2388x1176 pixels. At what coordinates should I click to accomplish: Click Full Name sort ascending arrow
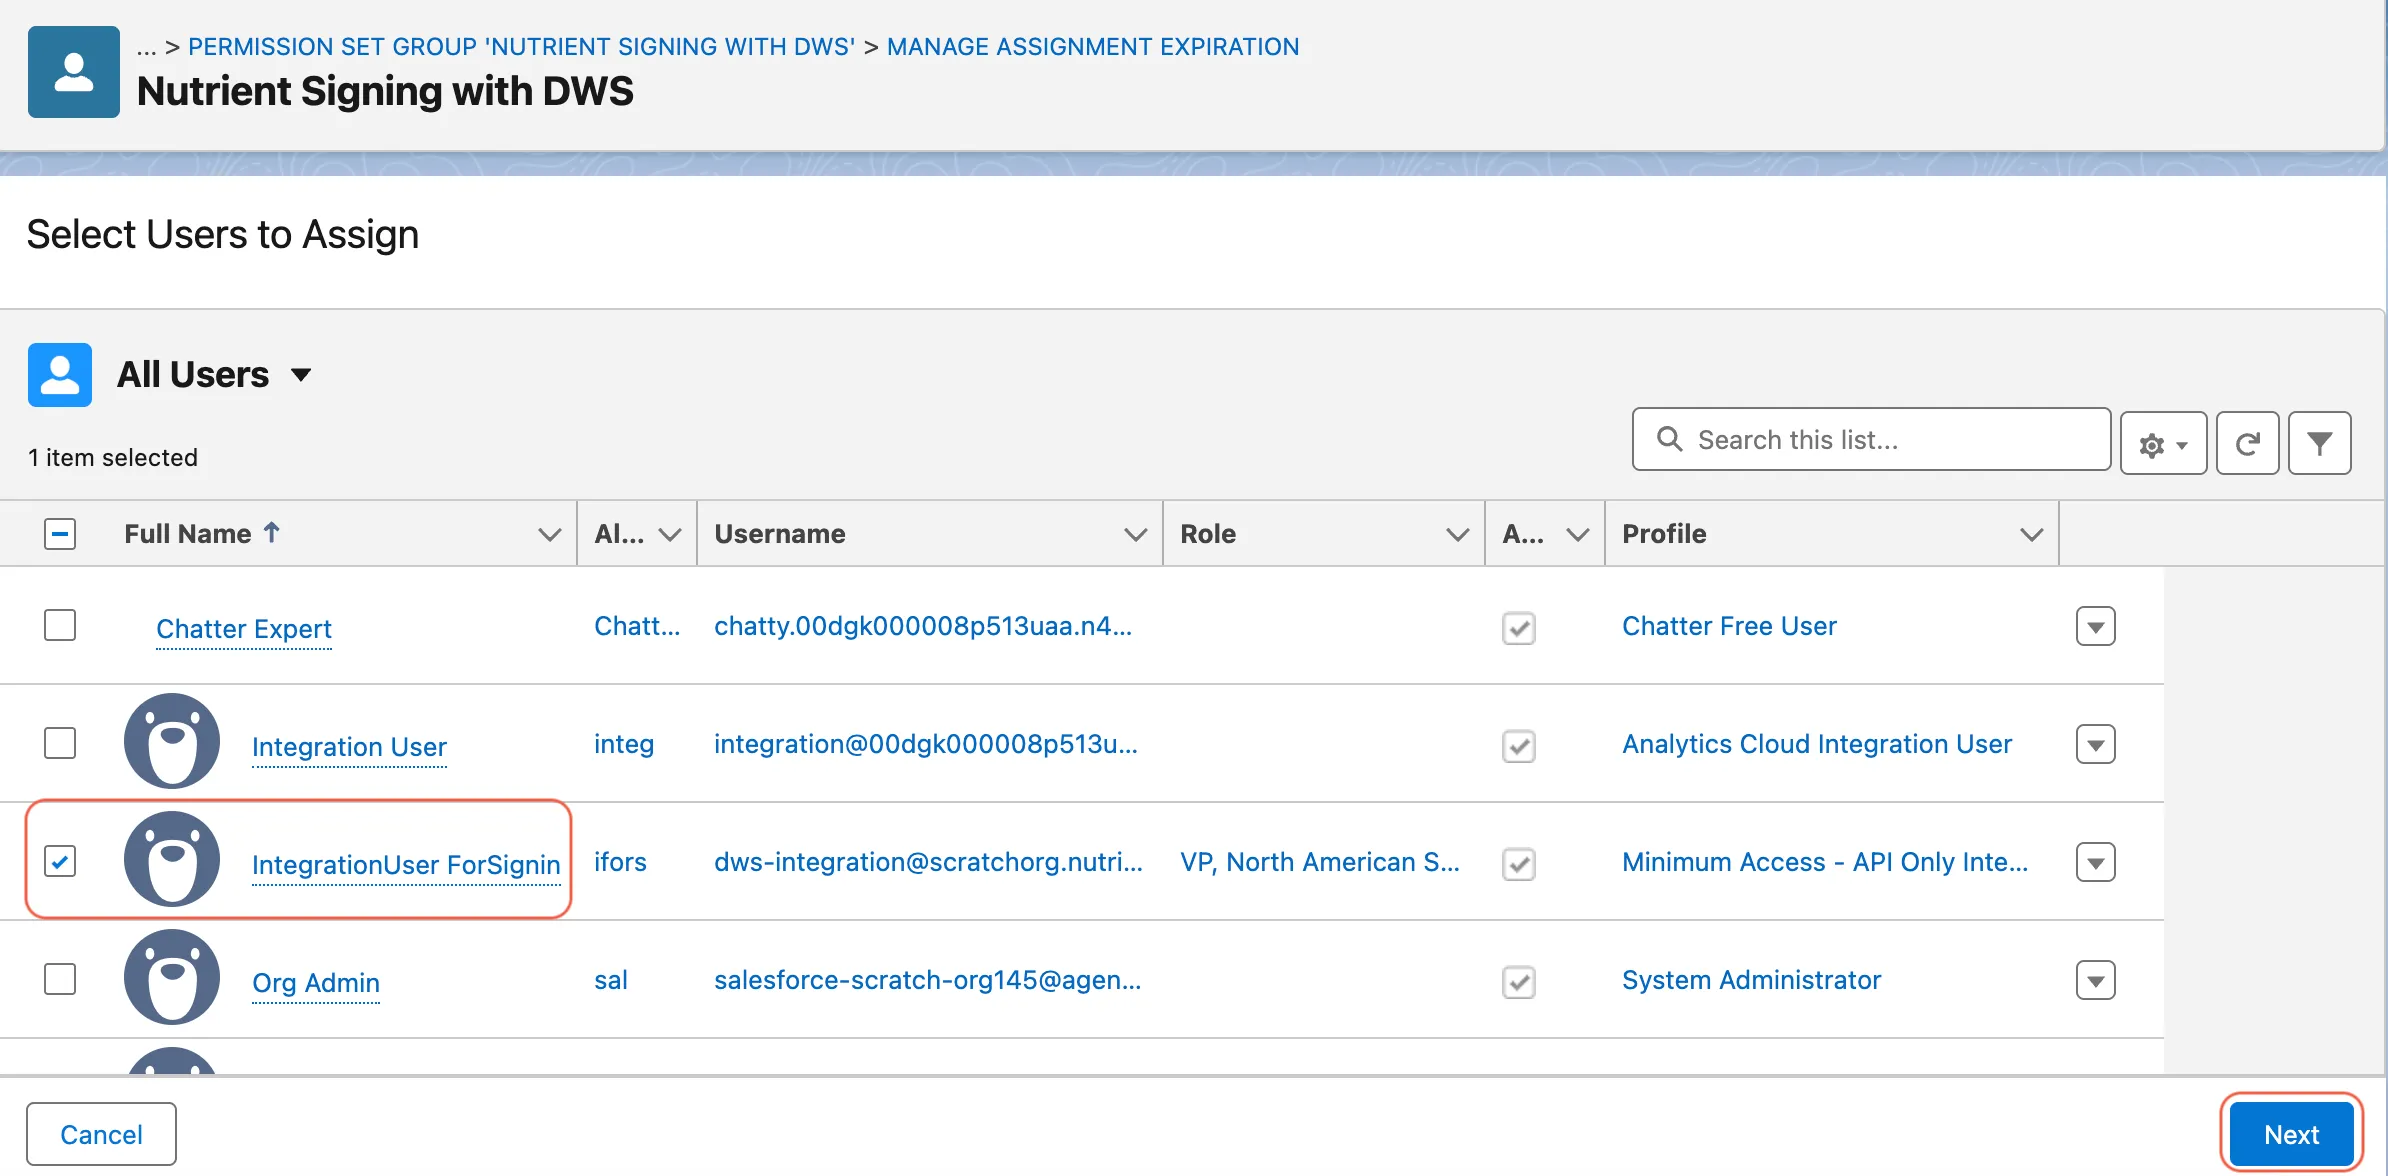[x=272, y=533]
